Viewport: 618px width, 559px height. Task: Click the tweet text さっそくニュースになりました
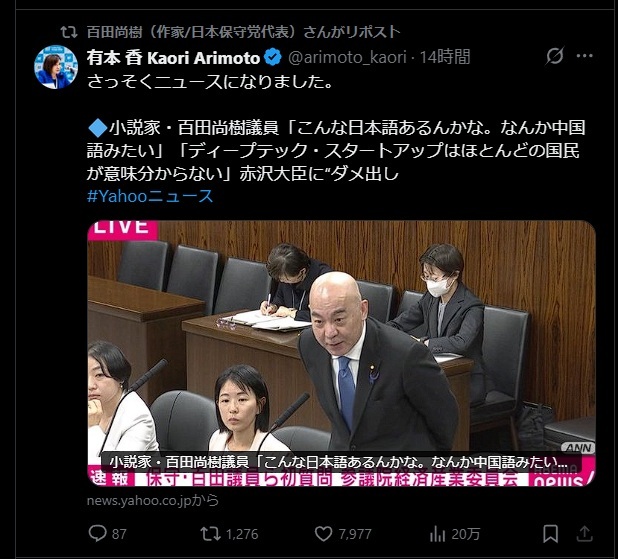pos(210,82)
